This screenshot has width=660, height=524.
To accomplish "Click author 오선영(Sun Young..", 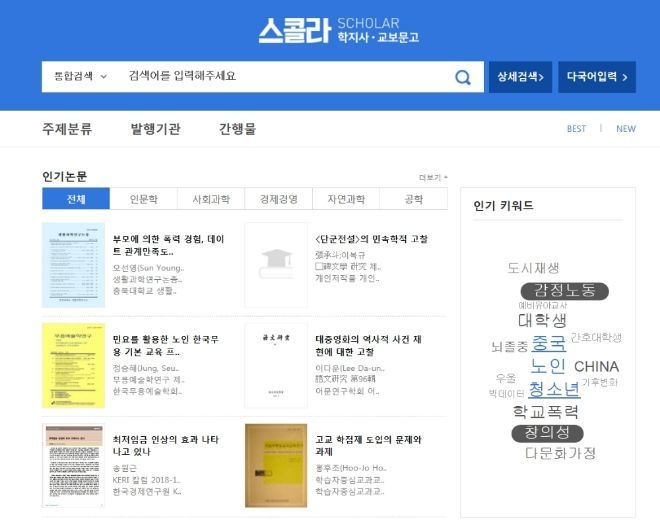I will [148, 268].
